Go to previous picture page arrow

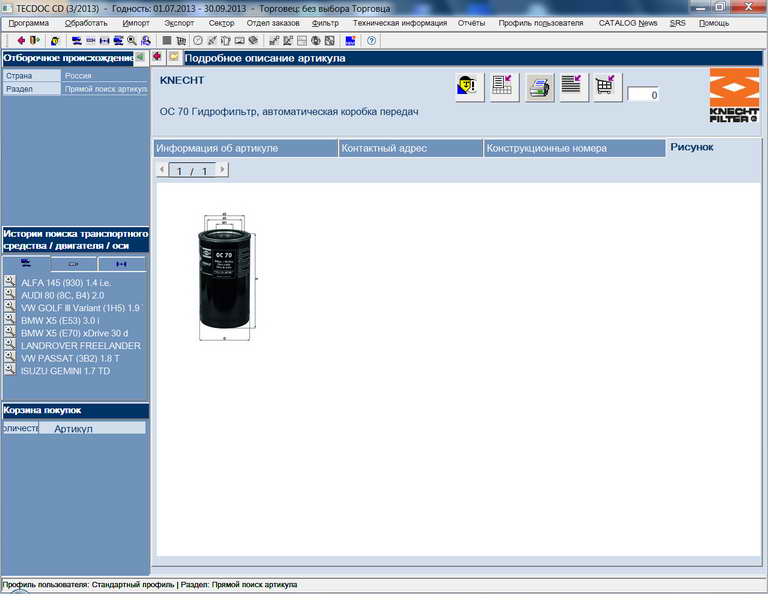point(163,170)
